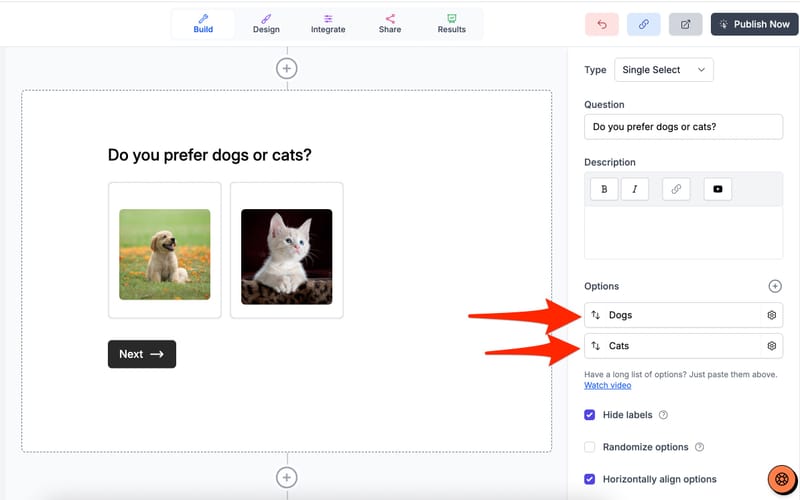800x500 pixels.
Task: Add a block above the question
Action: 287,68
